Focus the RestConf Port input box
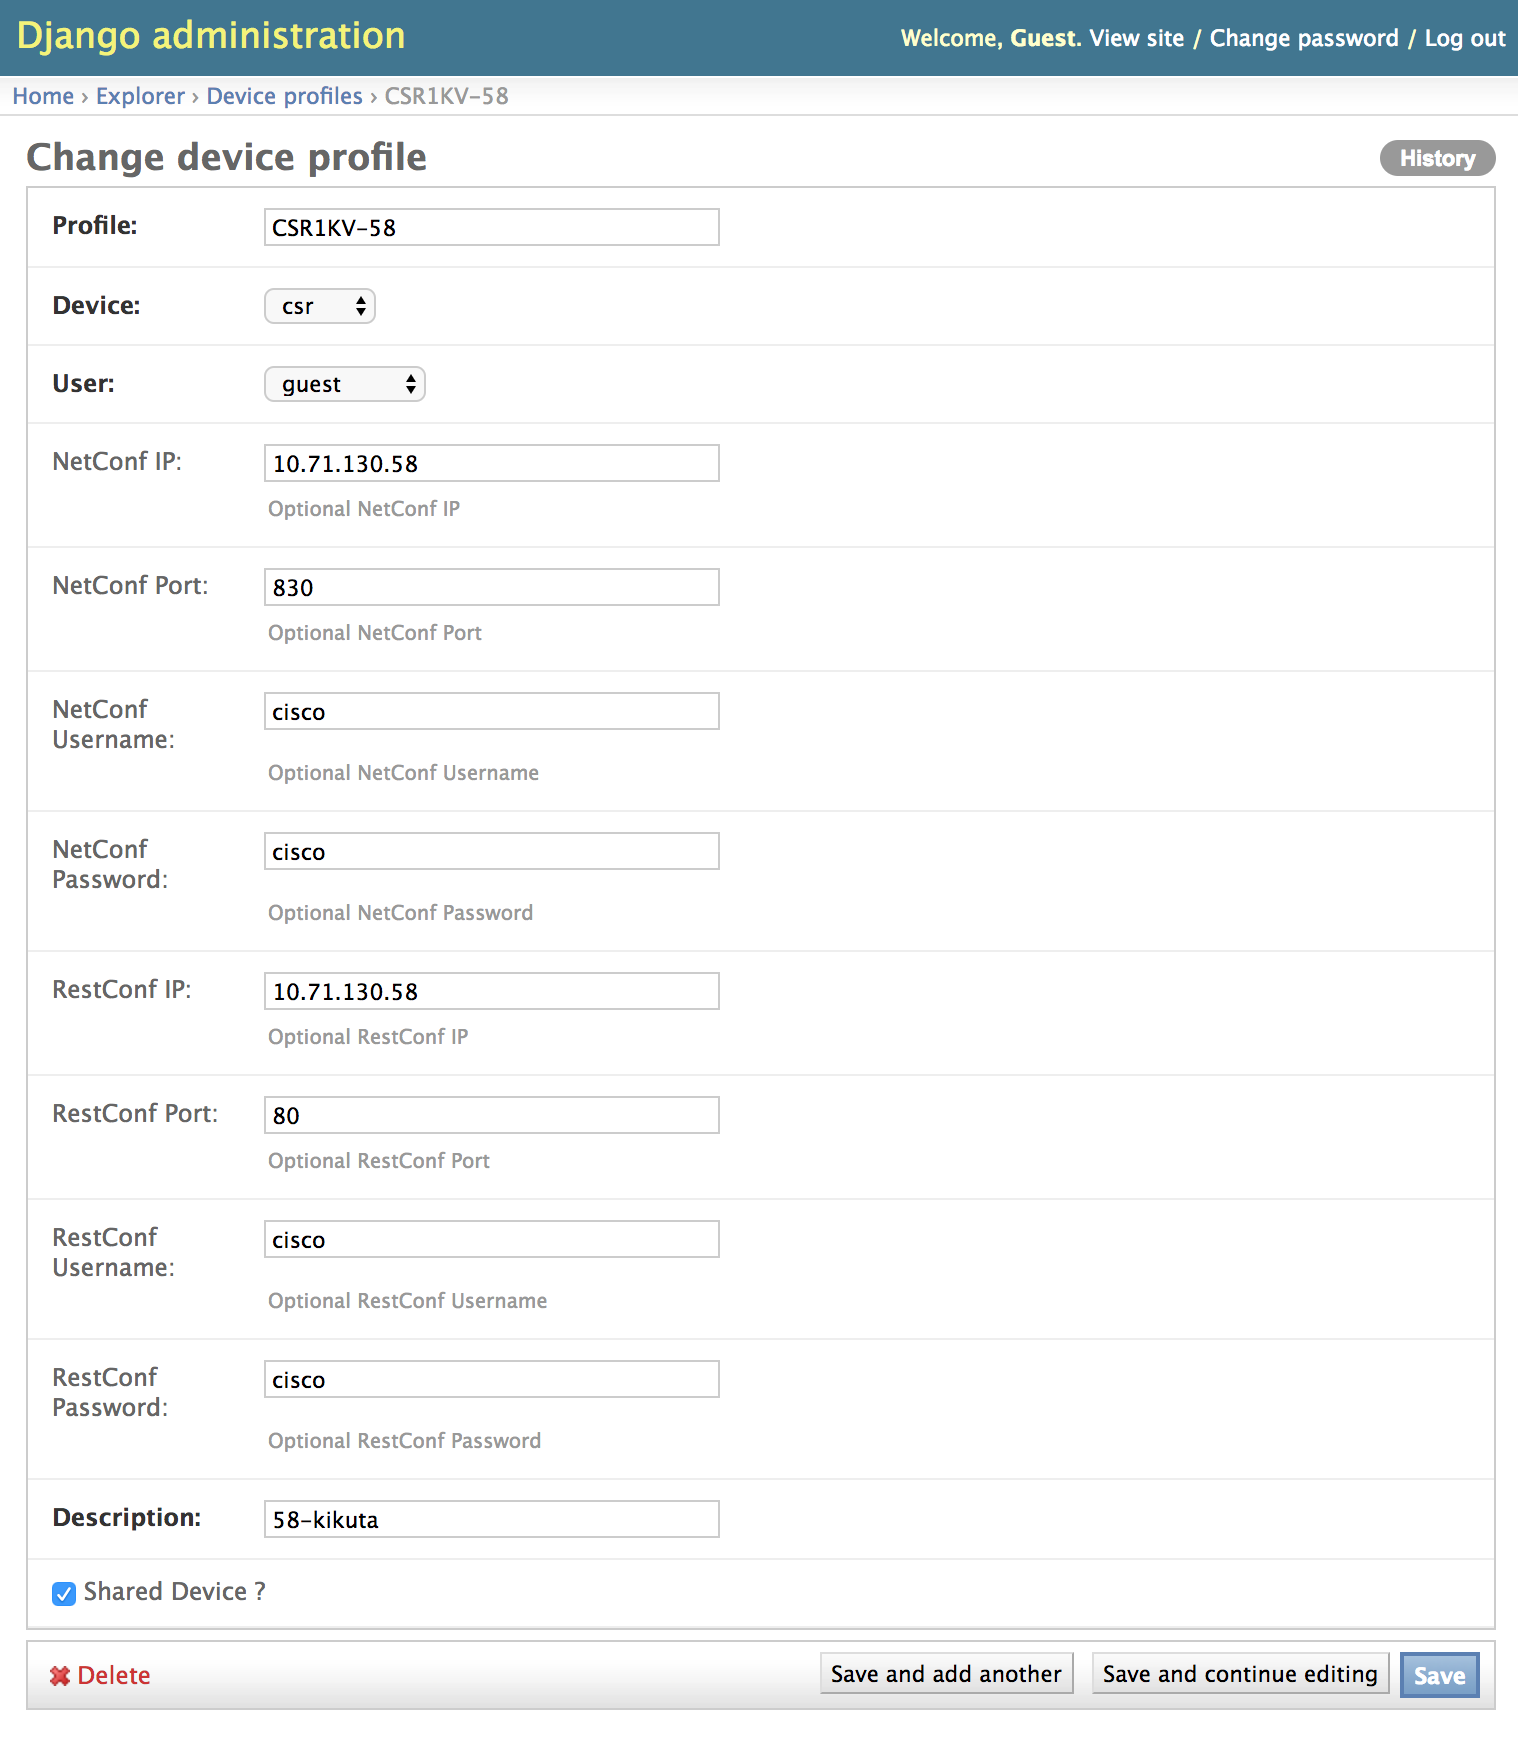 [x=491, y=1115]
